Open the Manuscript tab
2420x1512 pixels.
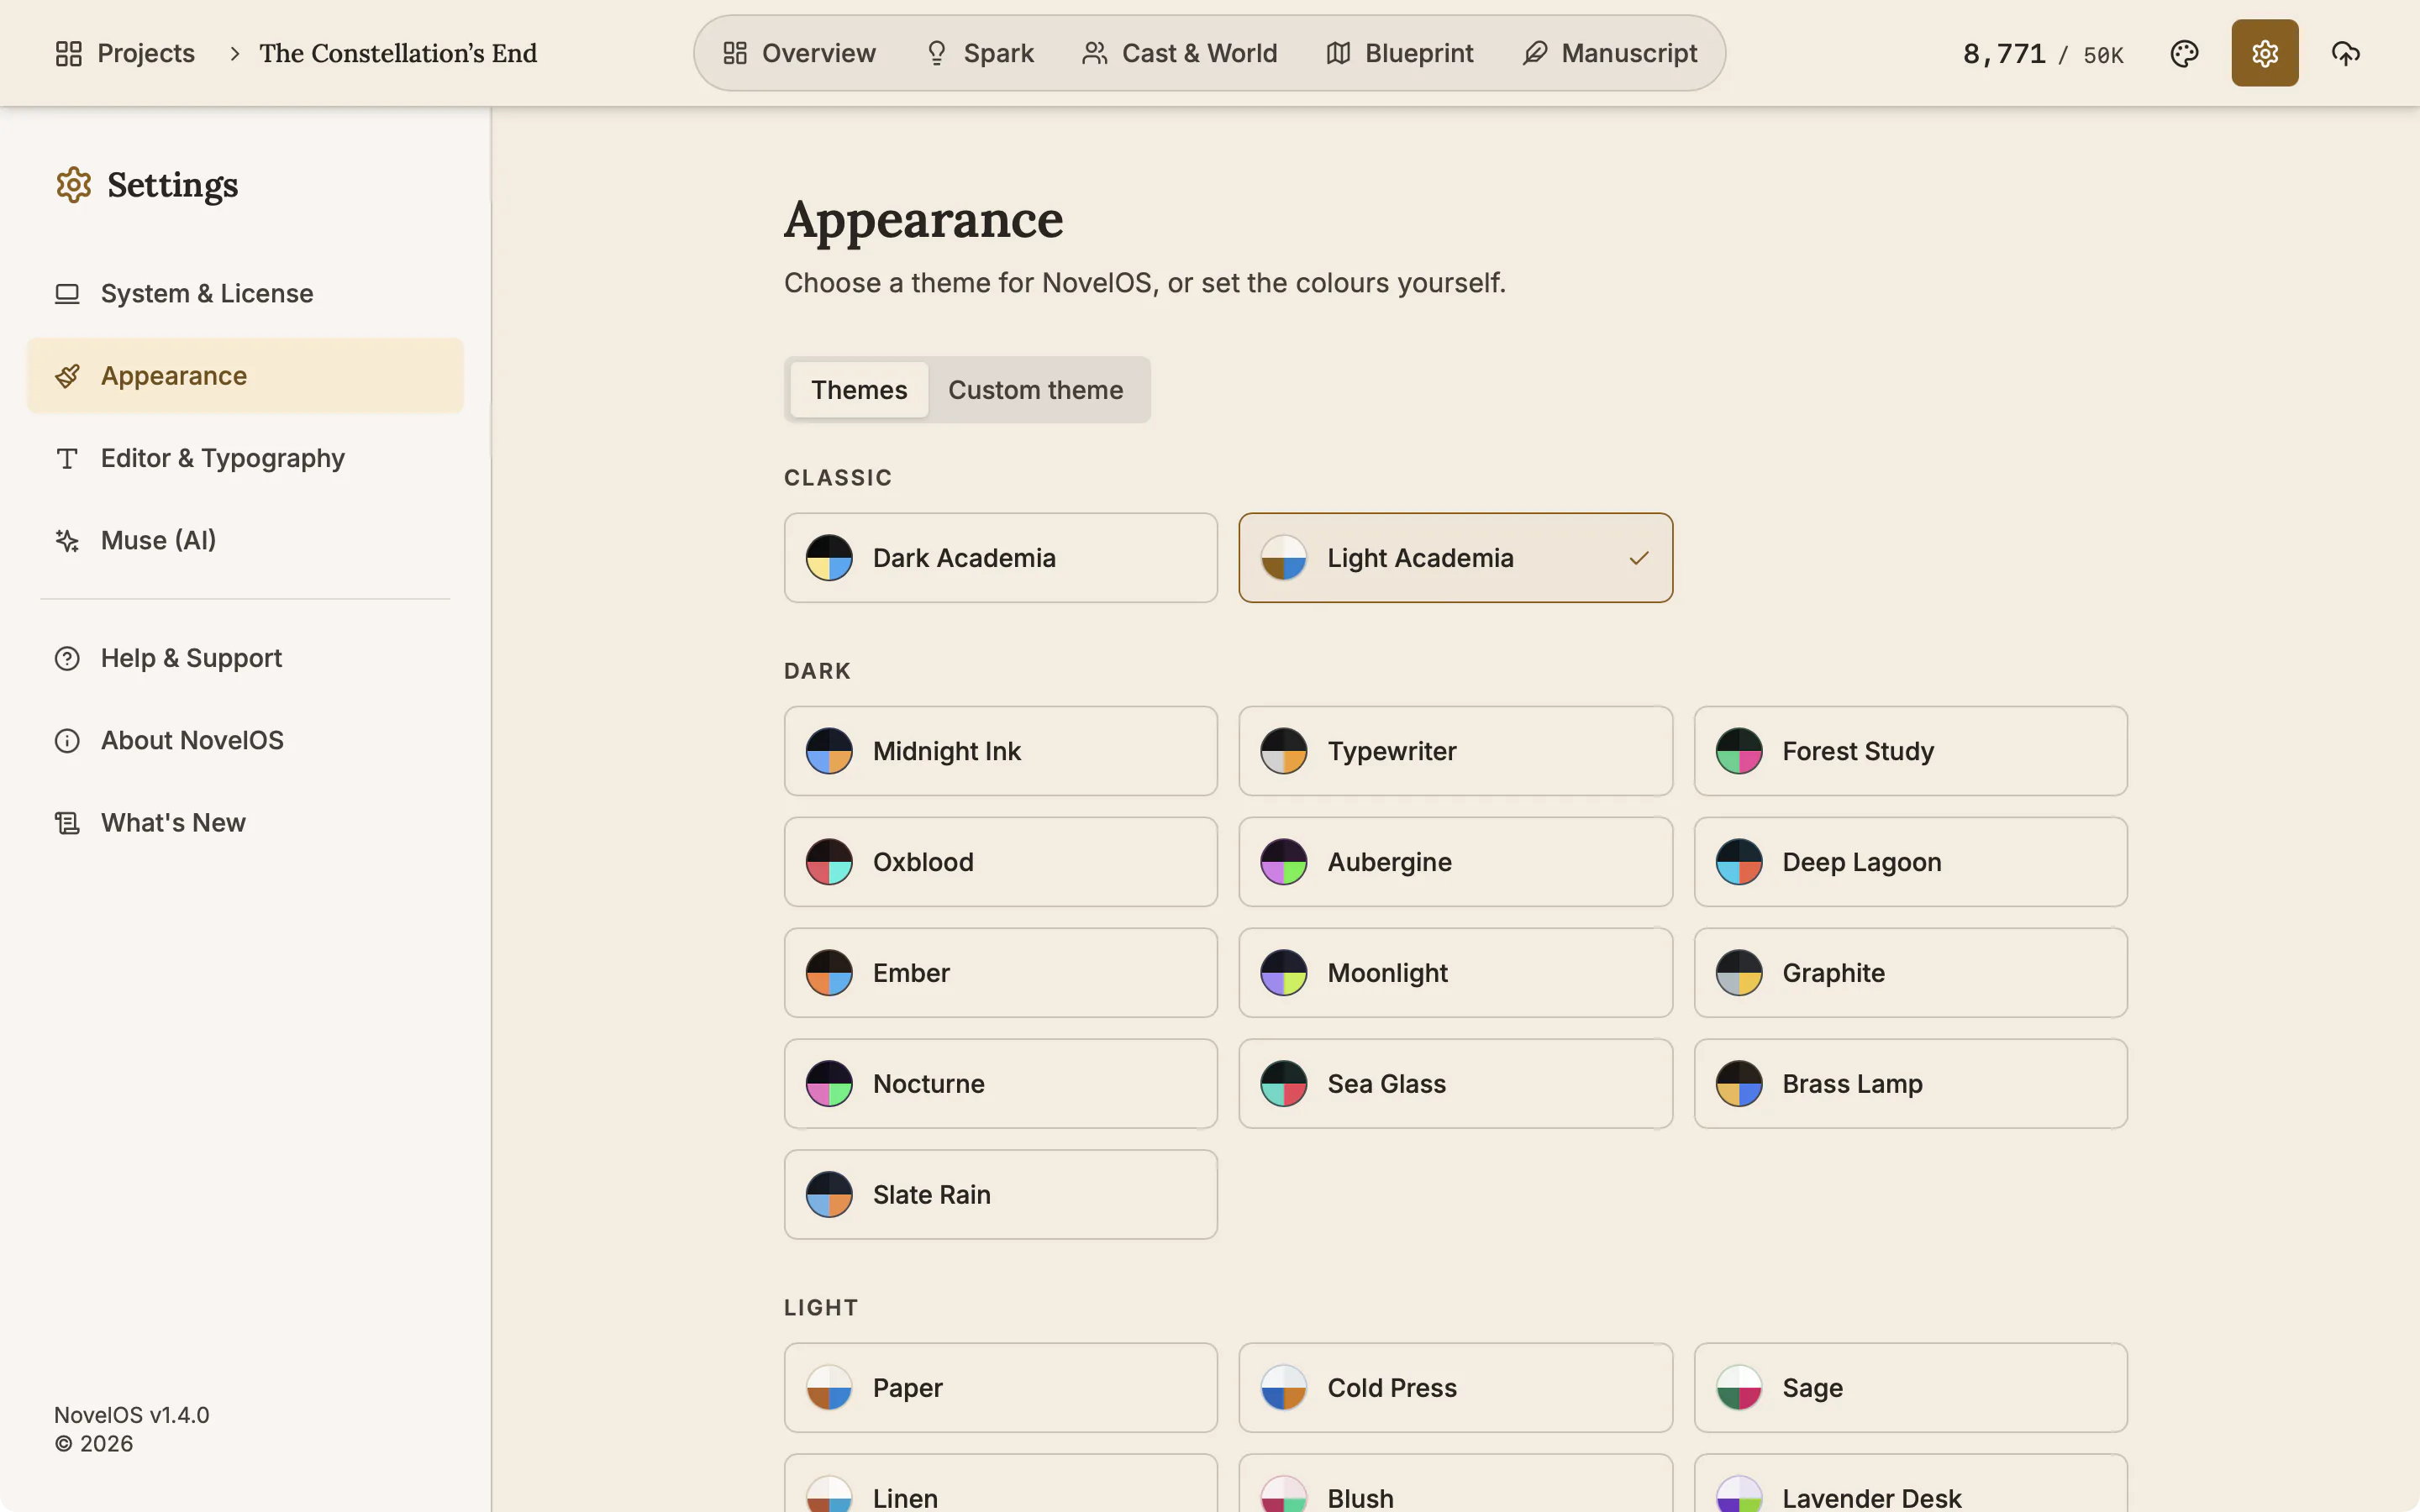coord(1609,53)
